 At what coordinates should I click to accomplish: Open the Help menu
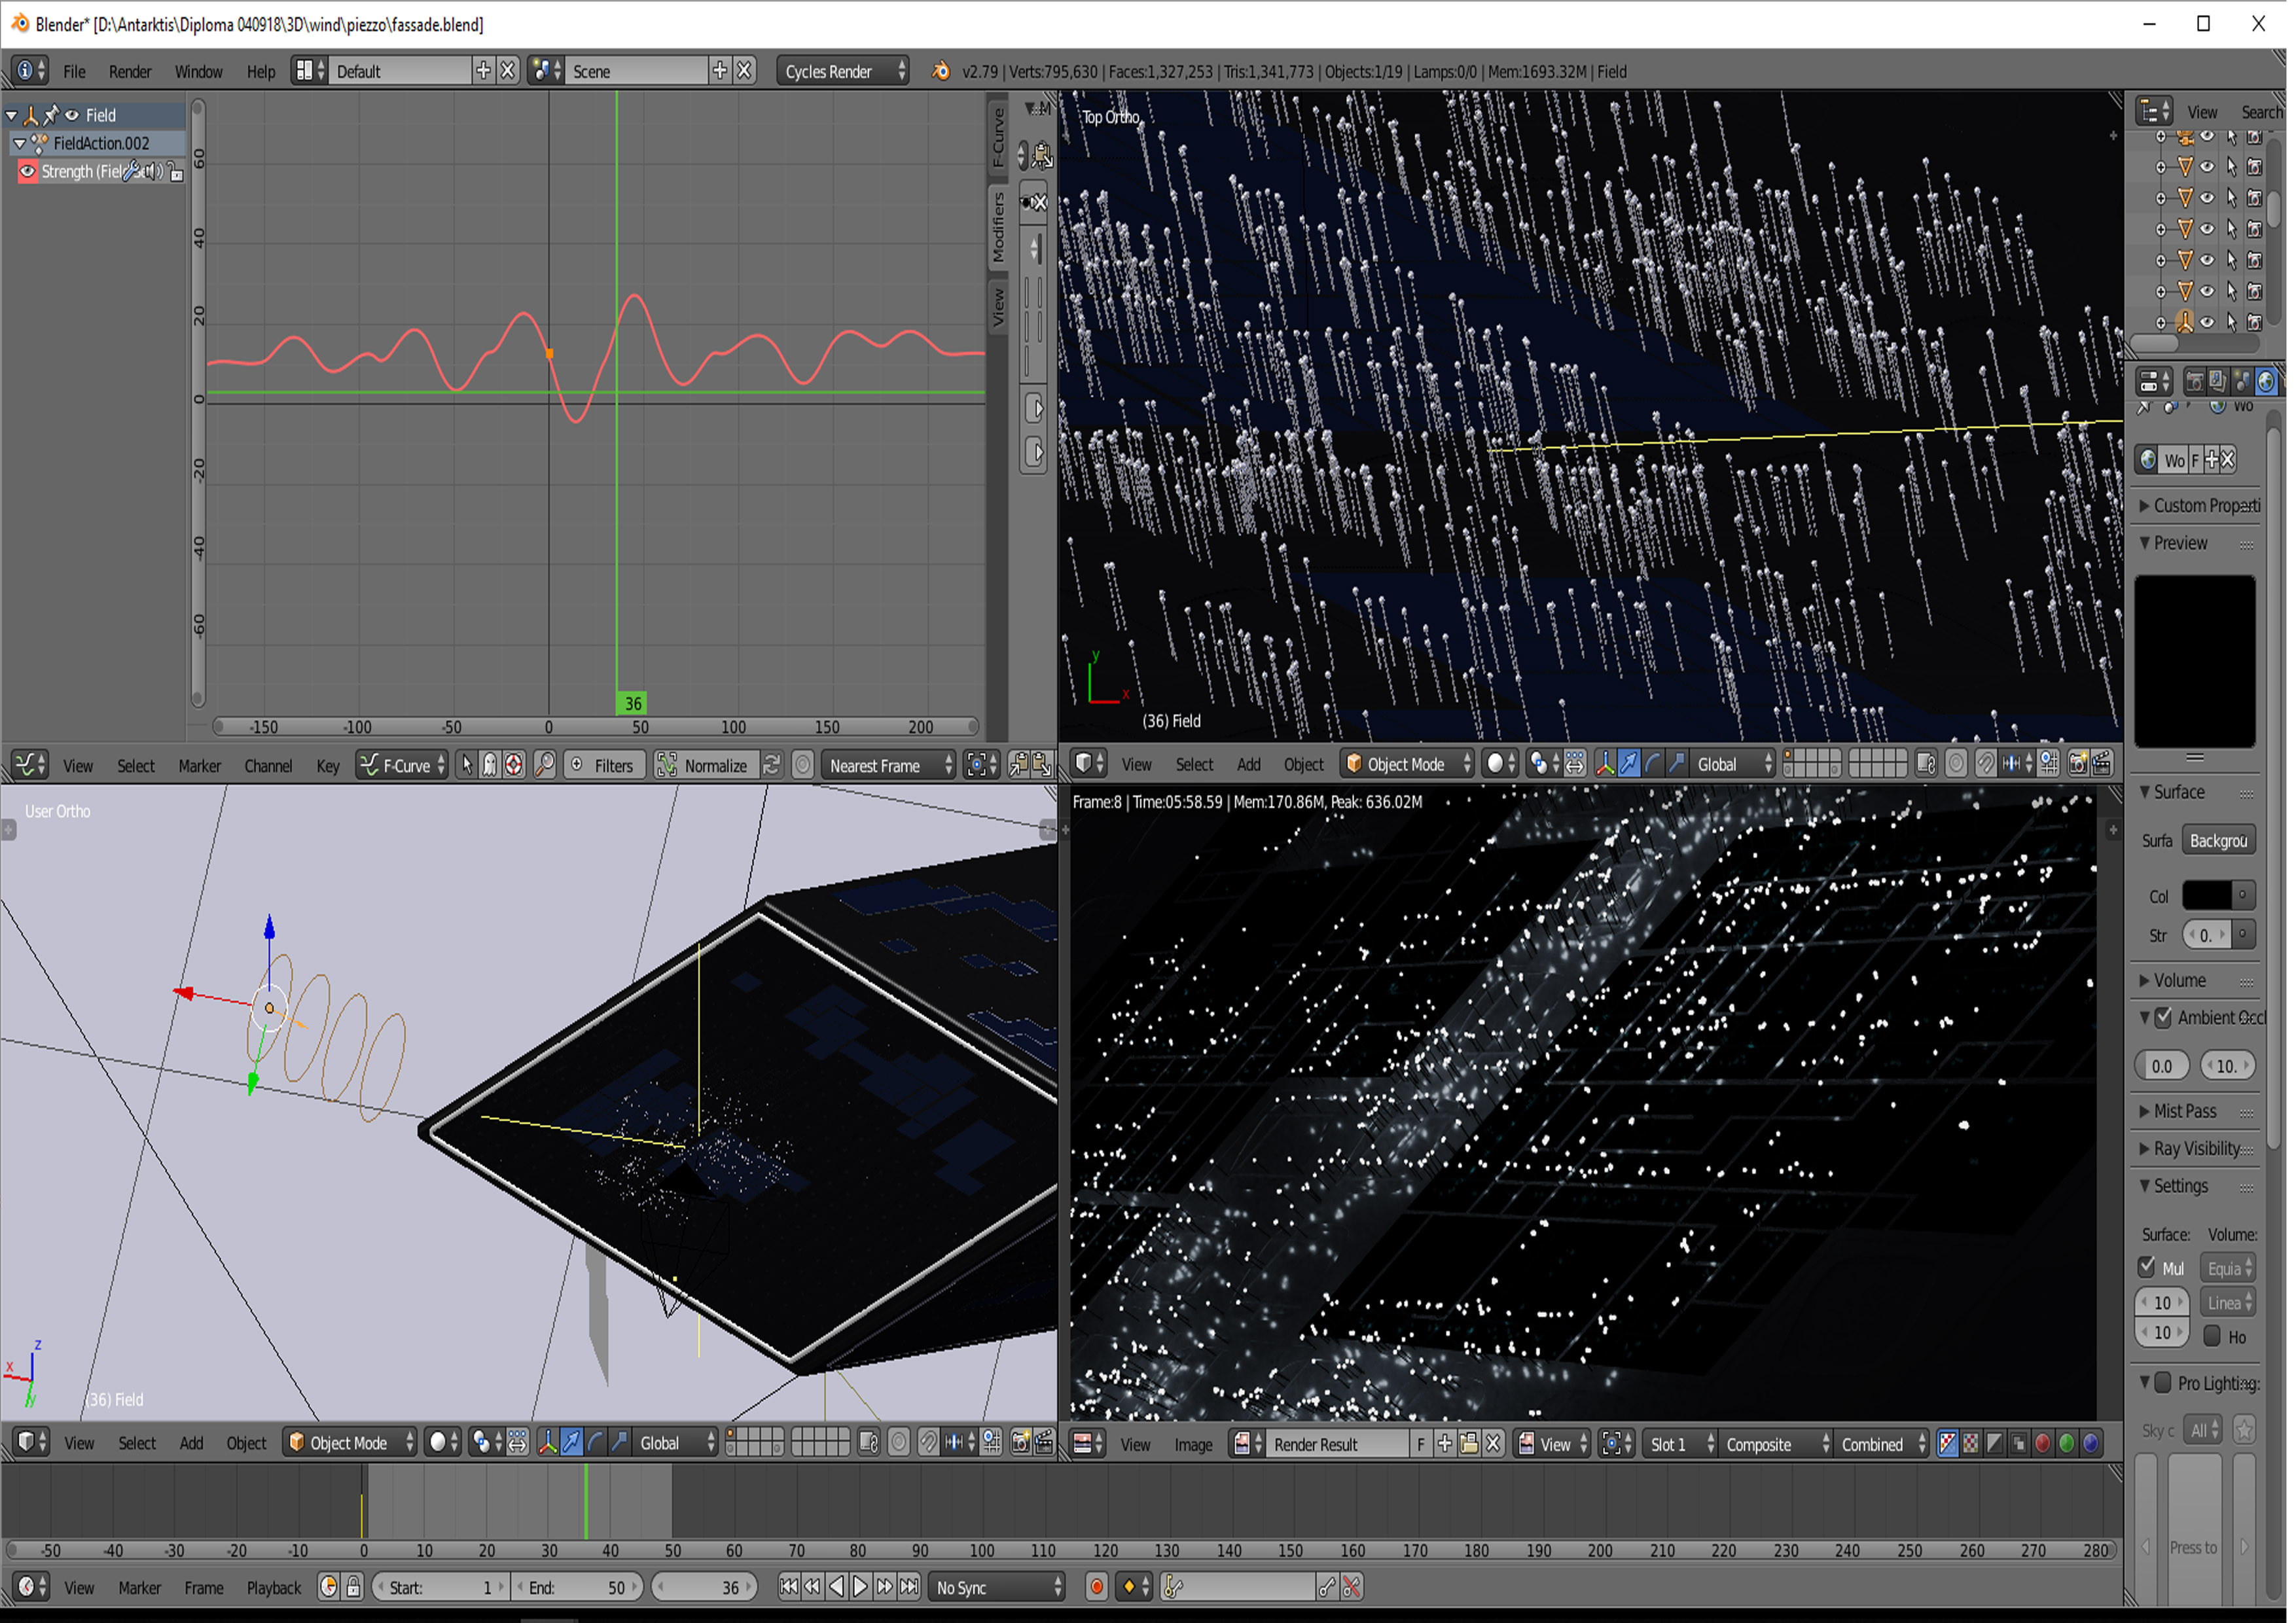[261, 72]
